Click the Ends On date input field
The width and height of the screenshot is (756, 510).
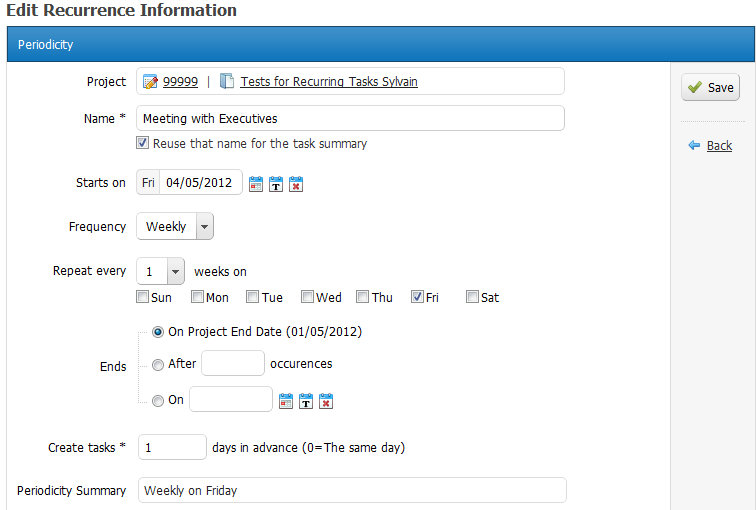[x=231, y=399]
